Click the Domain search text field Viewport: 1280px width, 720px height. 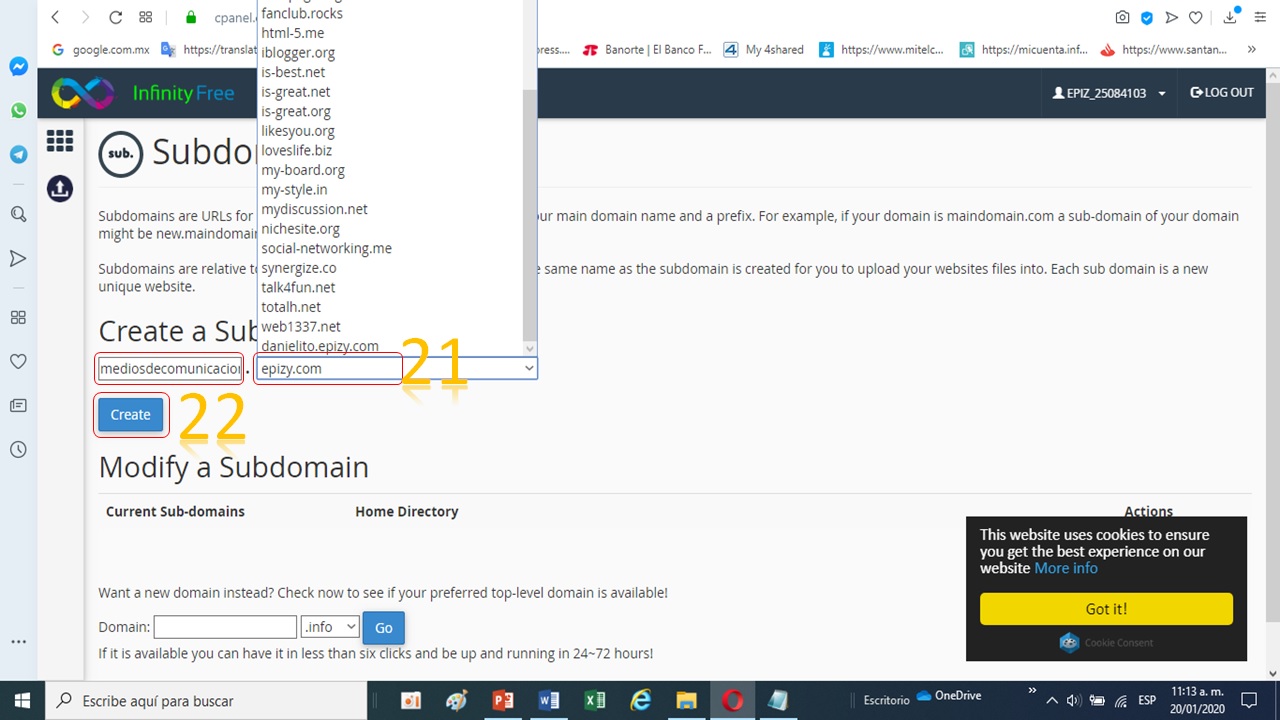(225, 627)
